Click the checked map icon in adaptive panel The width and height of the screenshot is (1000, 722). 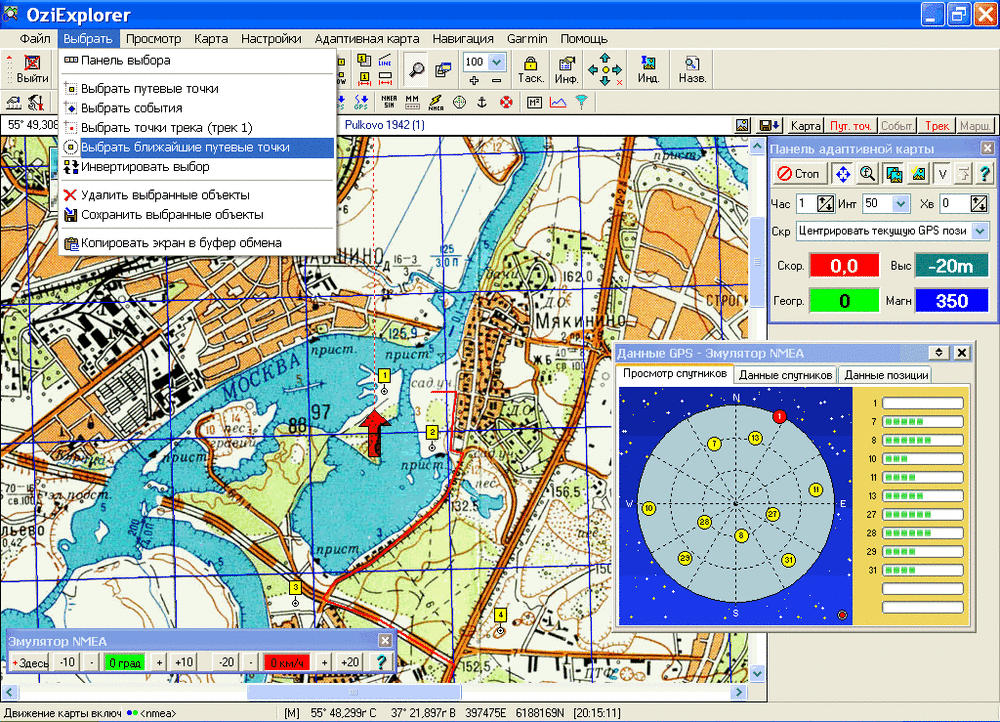click(x=918, y=173)
